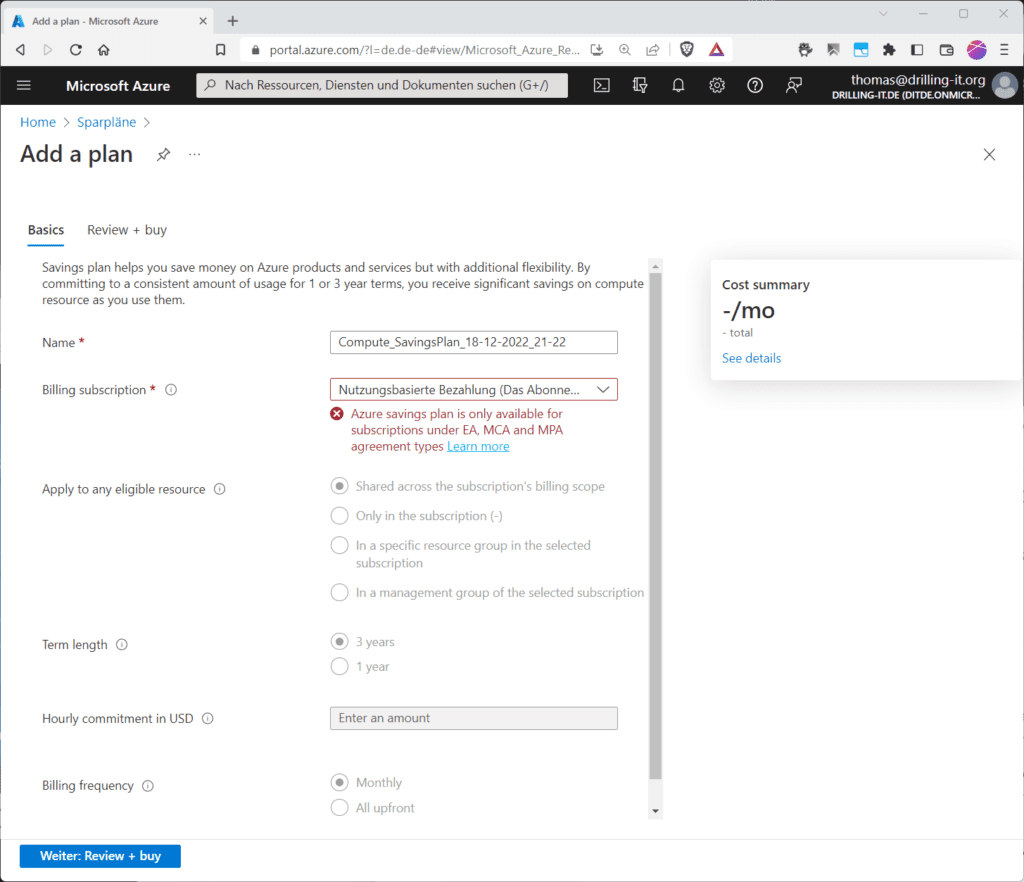Bookmark this page in the browser
Image resolution: width=1024 pixels, height=882 pixels.
coord(221,50)
